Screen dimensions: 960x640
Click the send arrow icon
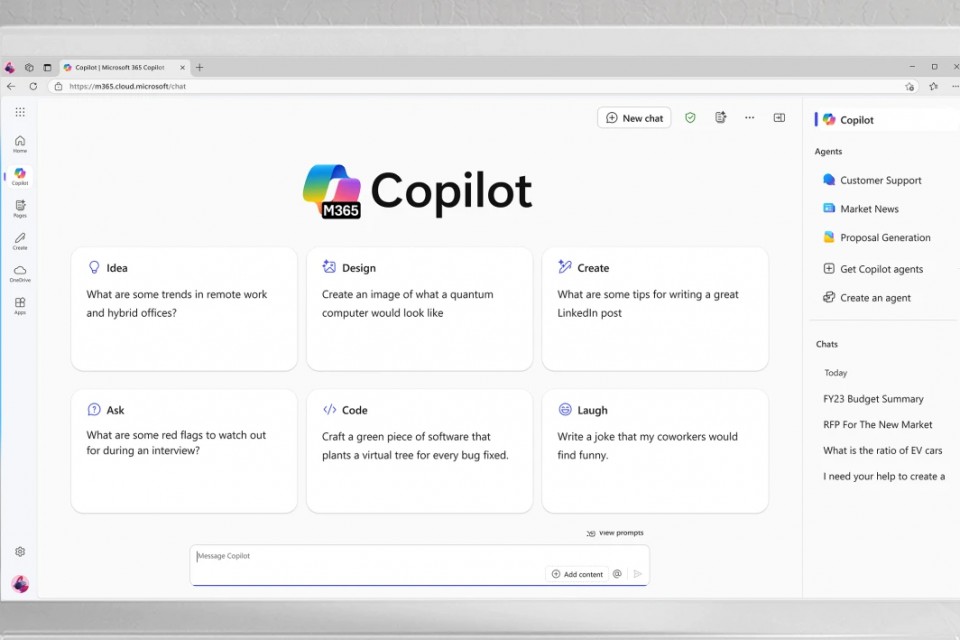(637, 574)
